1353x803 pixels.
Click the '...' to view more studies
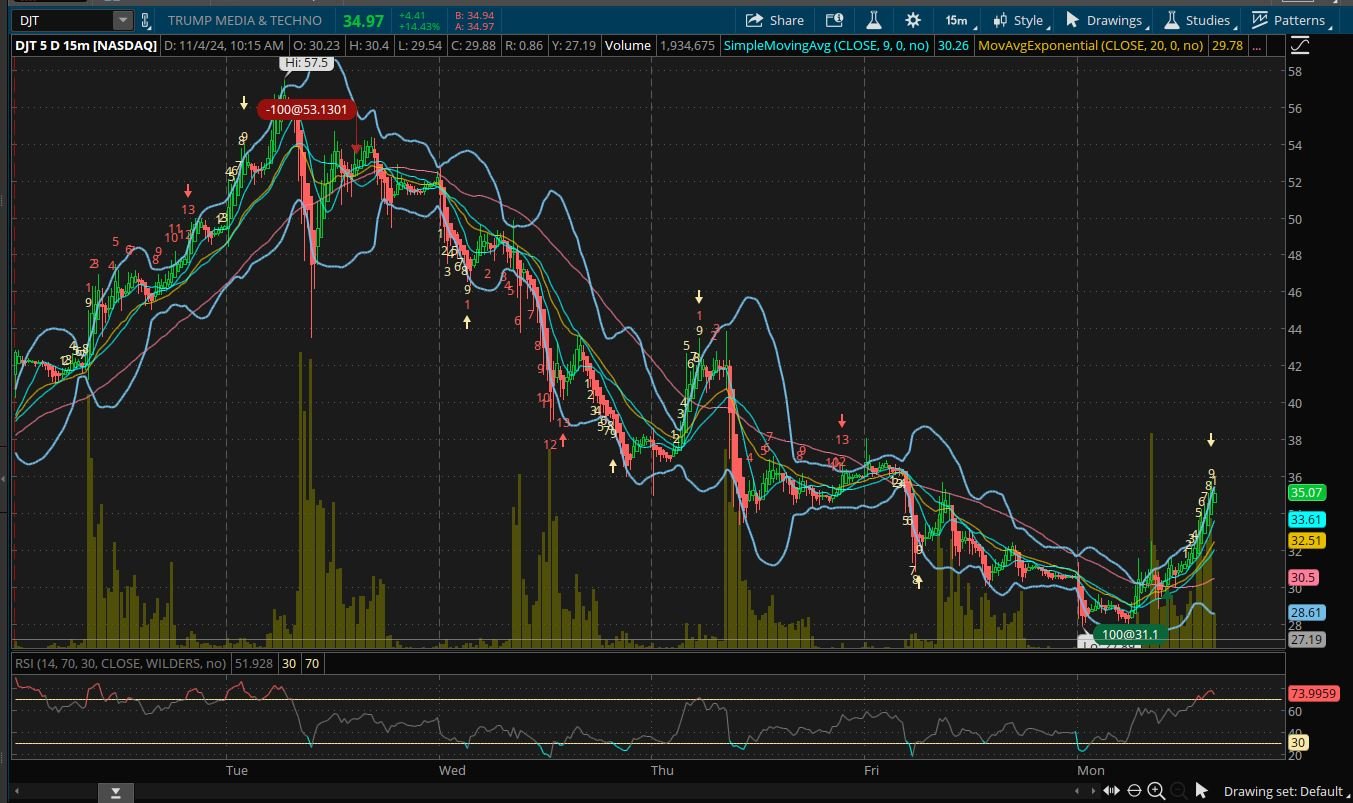tap(1256, 45)
